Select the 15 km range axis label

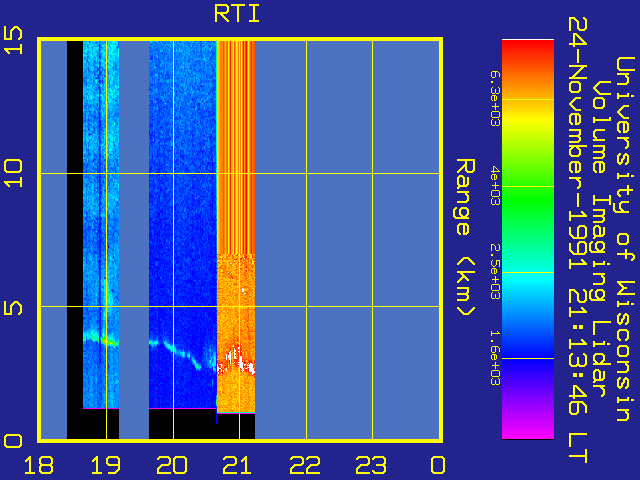pos(13,40)
